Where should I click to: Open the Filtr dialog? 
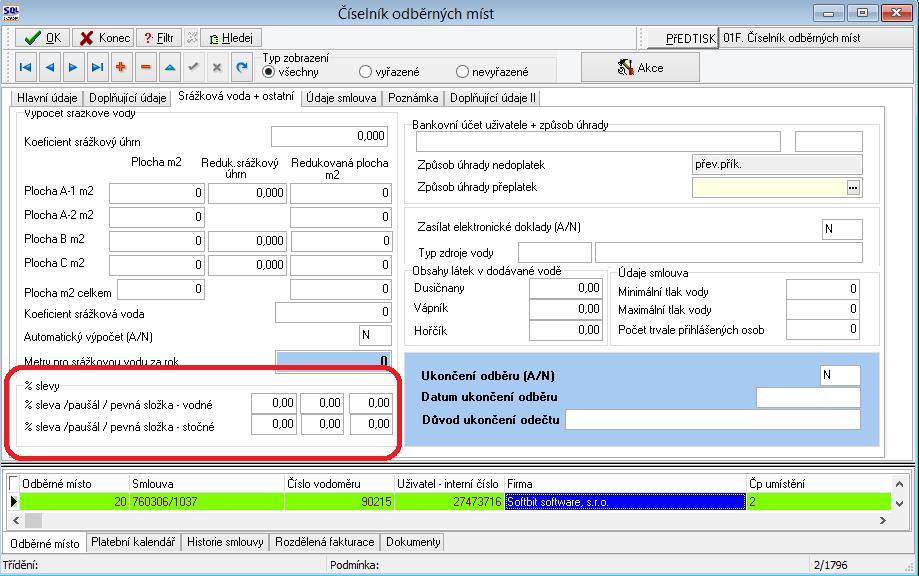point(159,38)
